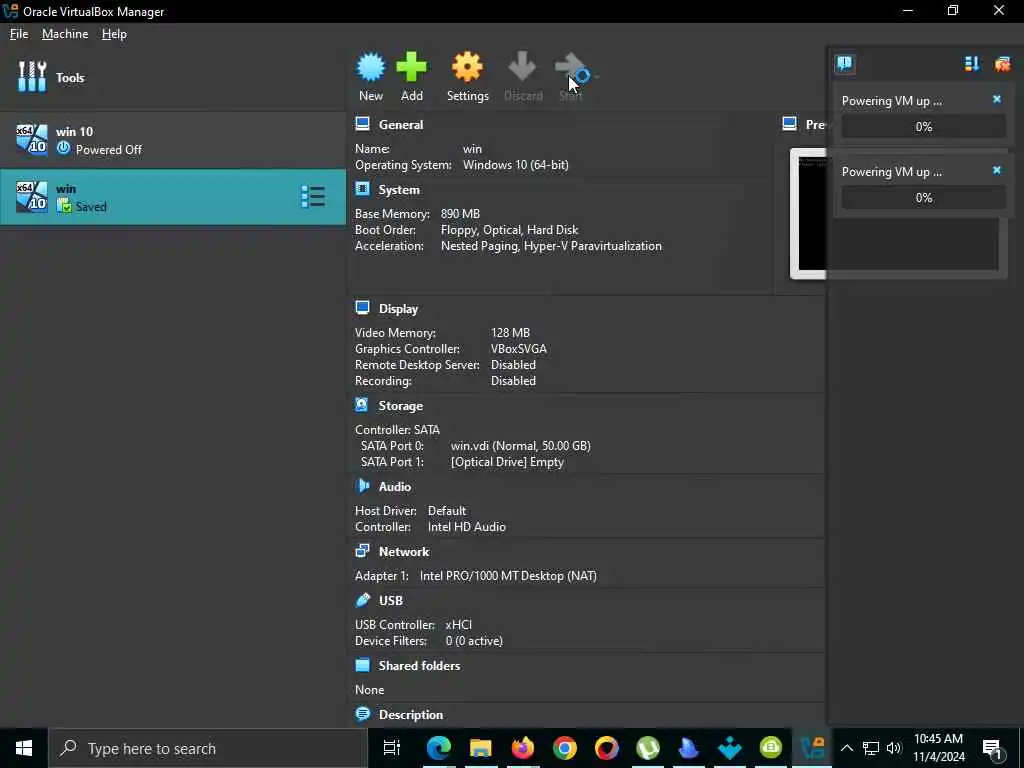
Task: Select the 'win' Saved machine
Action: pos(172,197)
